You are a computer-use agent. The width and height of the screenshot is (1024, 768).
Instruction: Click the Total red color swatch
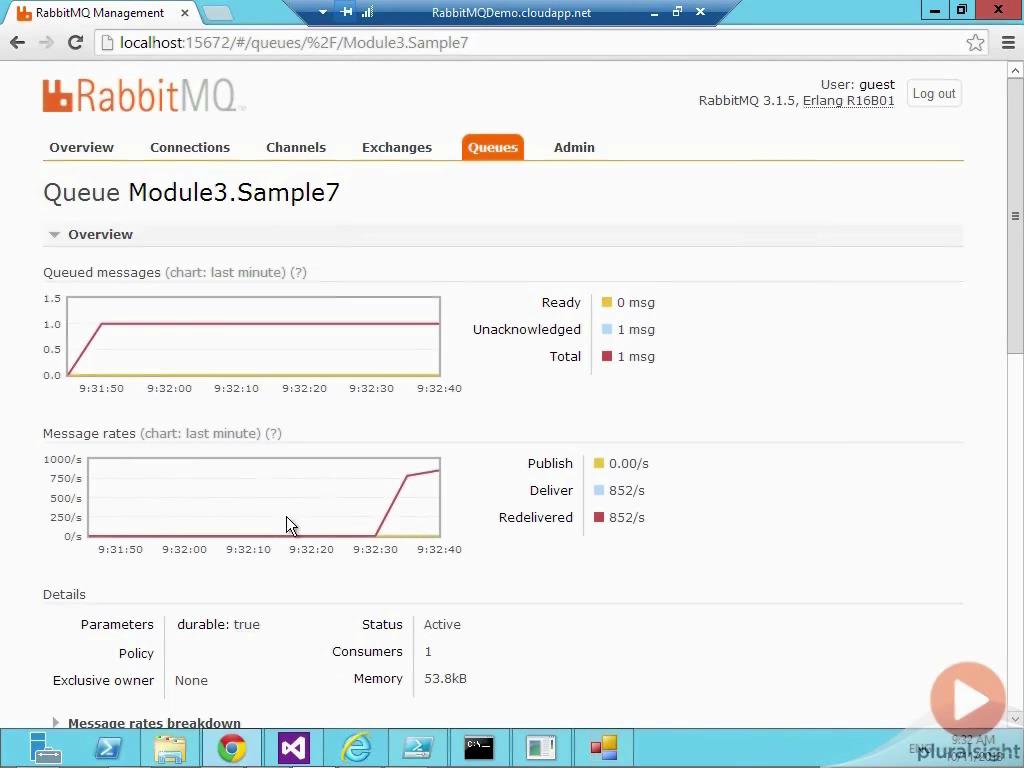pyautogui.click(x=607, y=356)
